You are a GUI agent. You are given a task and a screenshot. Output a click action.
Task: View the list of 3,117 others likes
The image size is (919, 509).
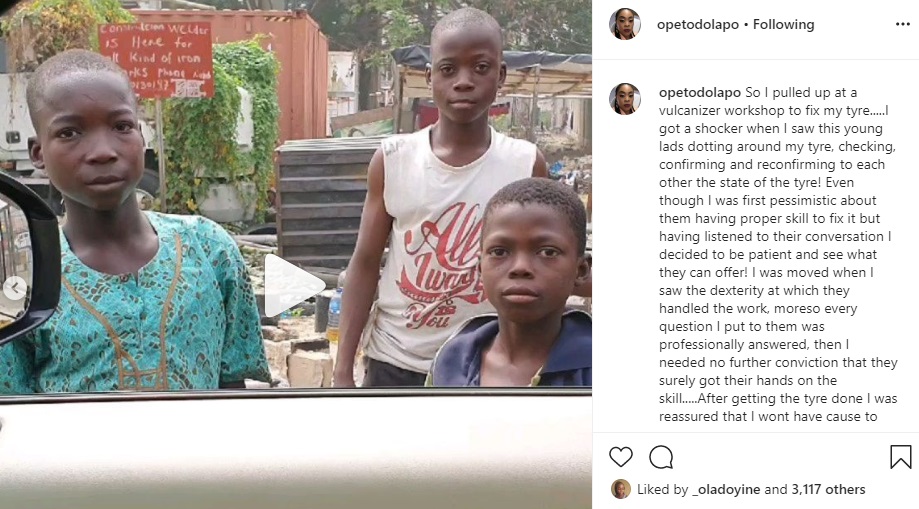click(828, 489)
